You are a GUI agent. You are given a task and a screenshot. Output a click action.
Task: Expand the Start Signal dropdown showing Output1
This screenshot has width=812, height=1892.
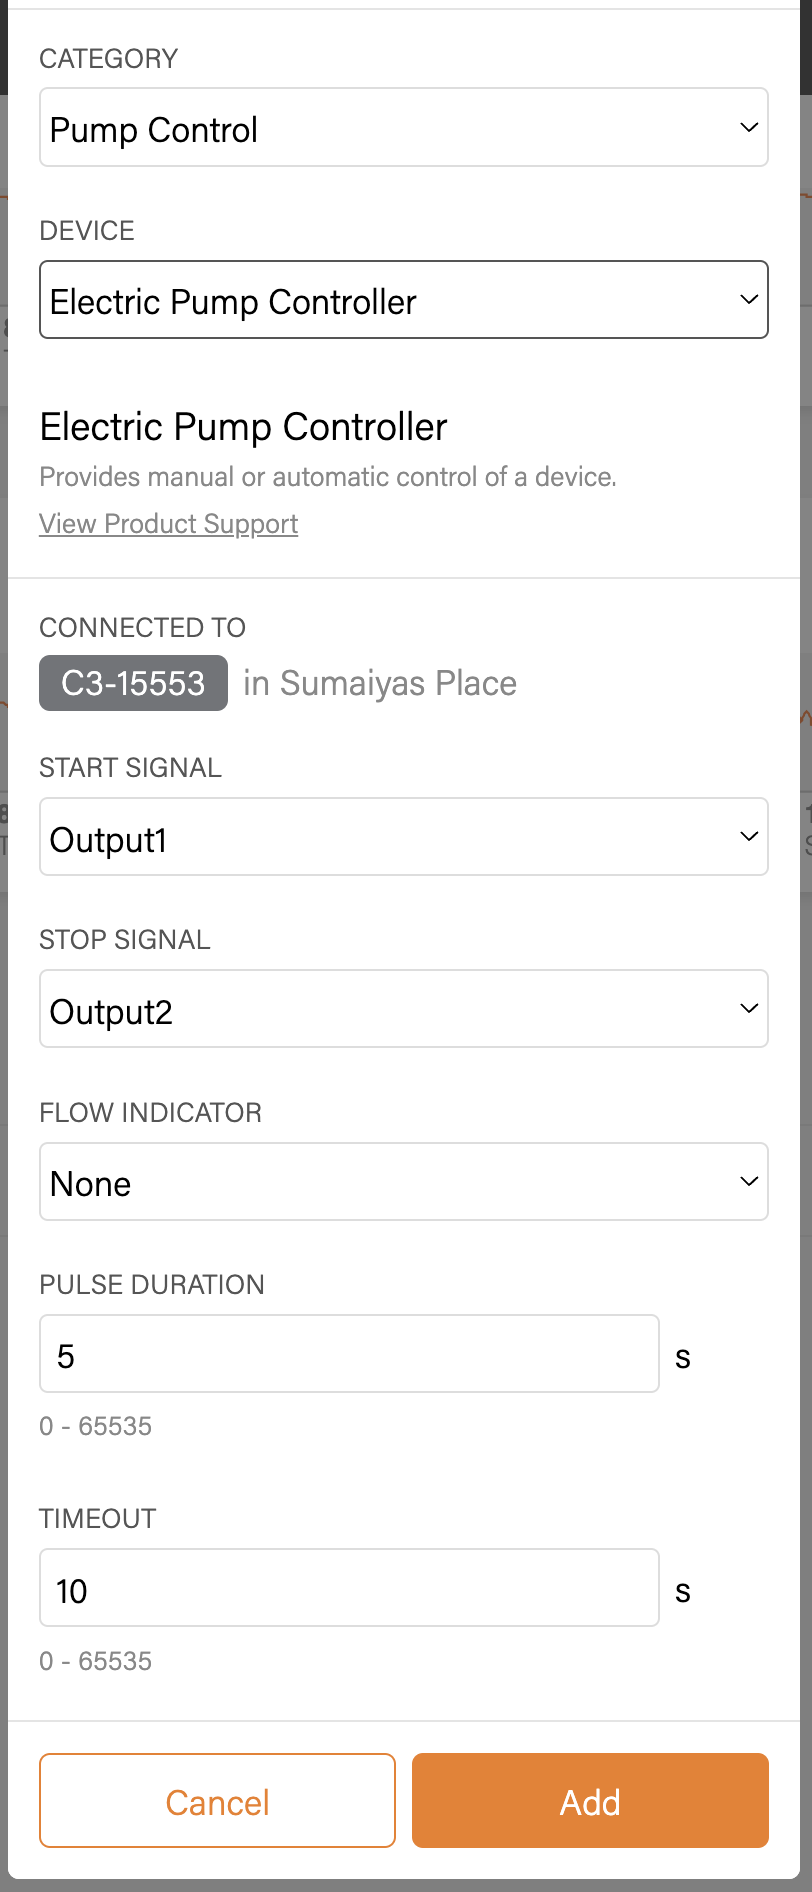click(x=404, y=837)
